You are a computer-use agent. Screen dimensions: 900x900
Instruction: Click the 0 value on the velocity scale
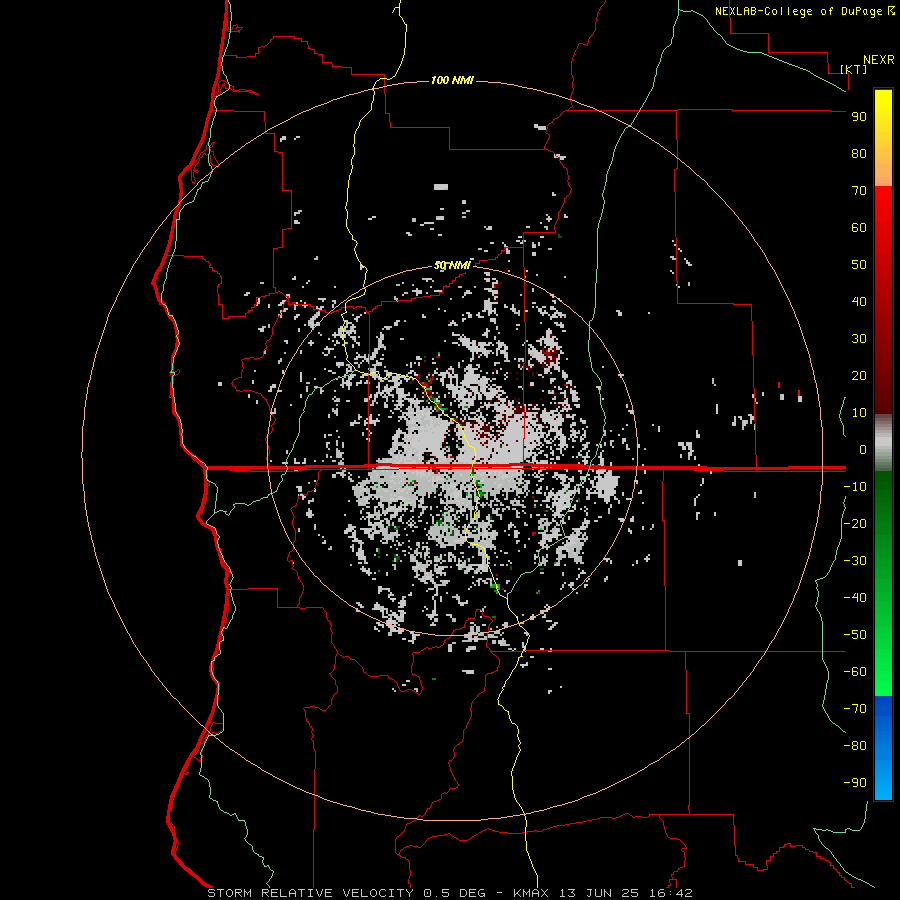[x=863, y=449]
